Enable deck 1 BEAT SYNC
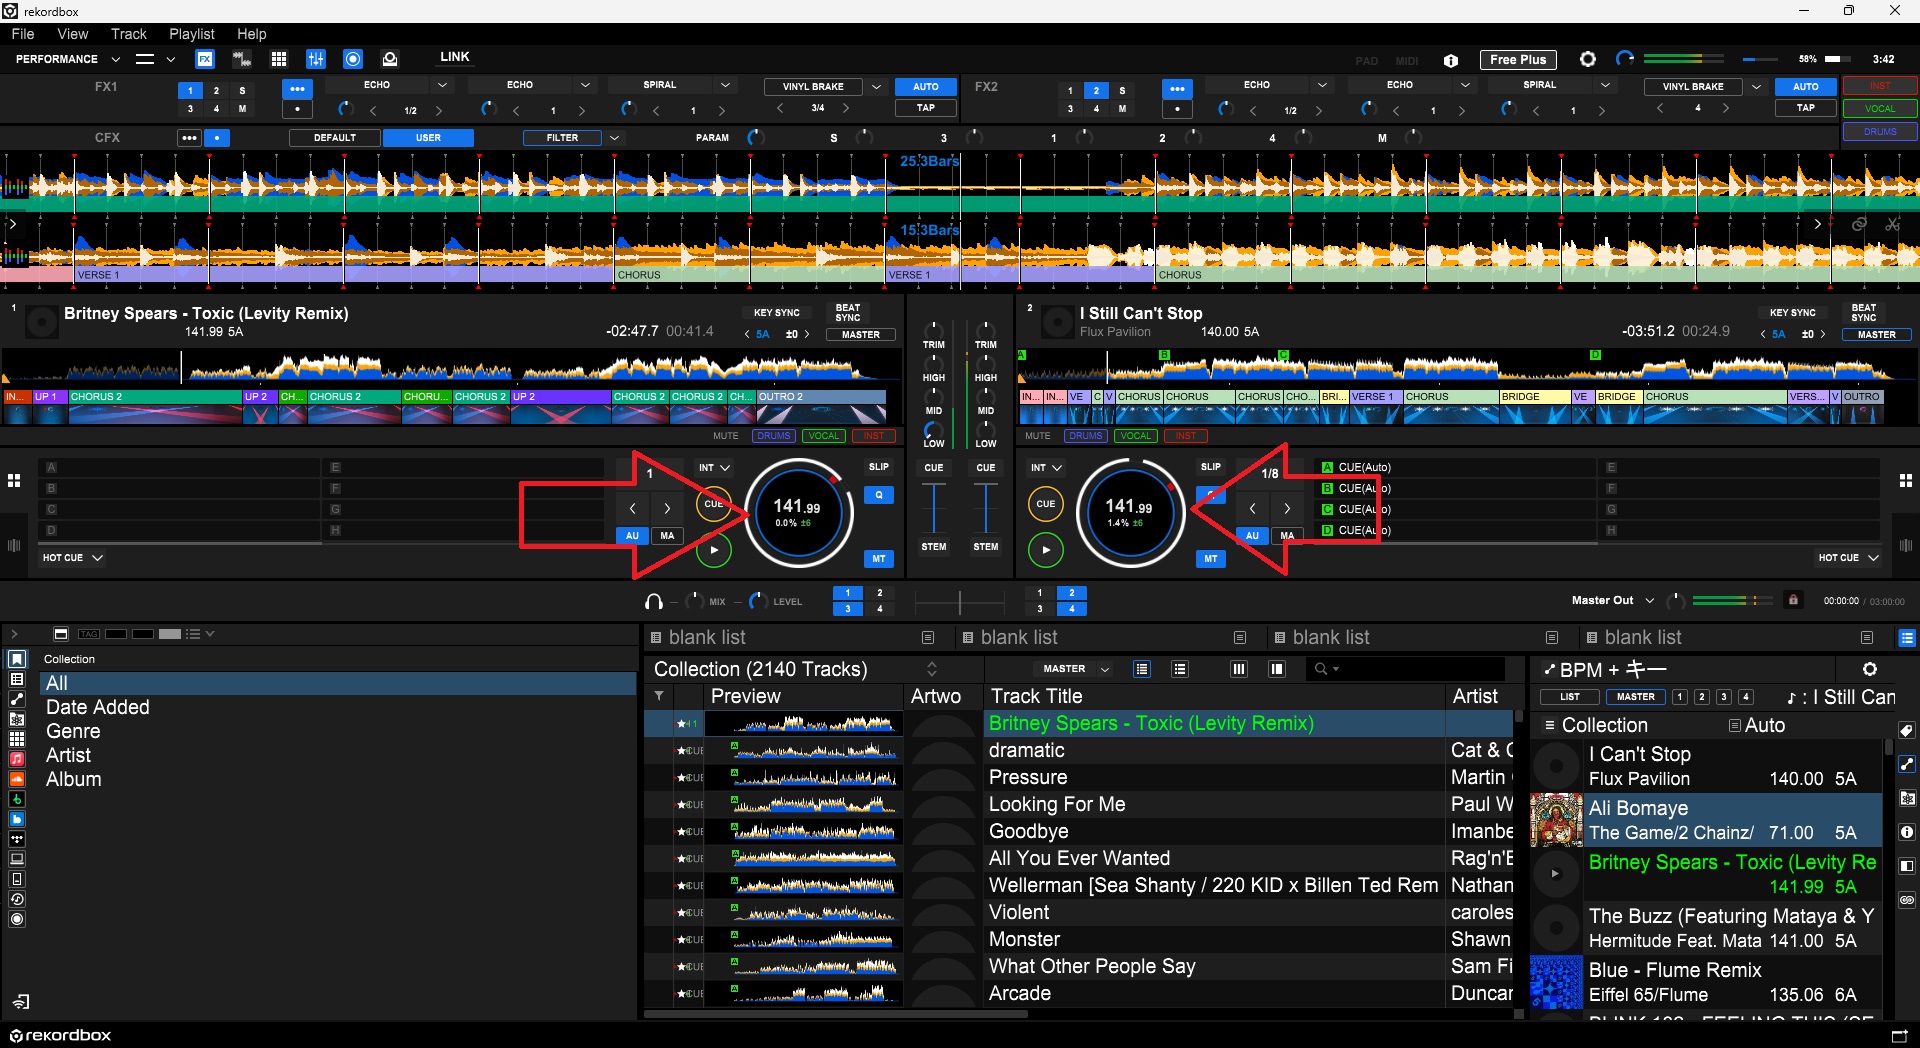This screenshot has height=1048, width=1920. coord(848,313)
